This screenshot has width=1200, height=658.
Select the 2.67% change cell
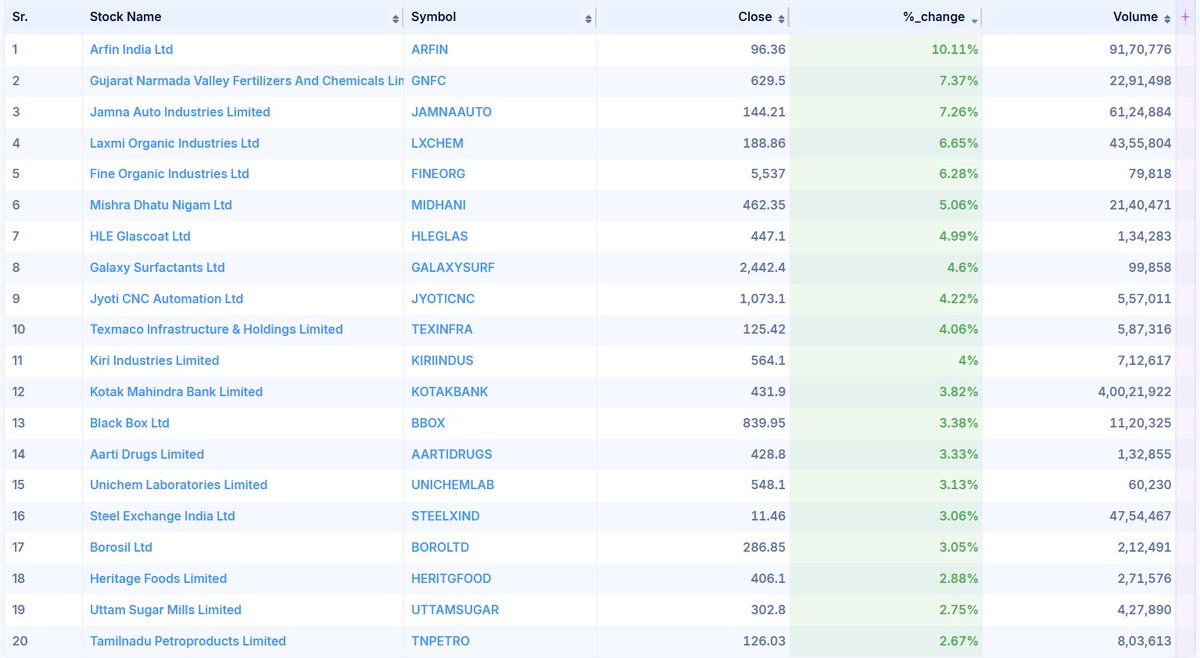pyautogui.click(x=886, y=641)
